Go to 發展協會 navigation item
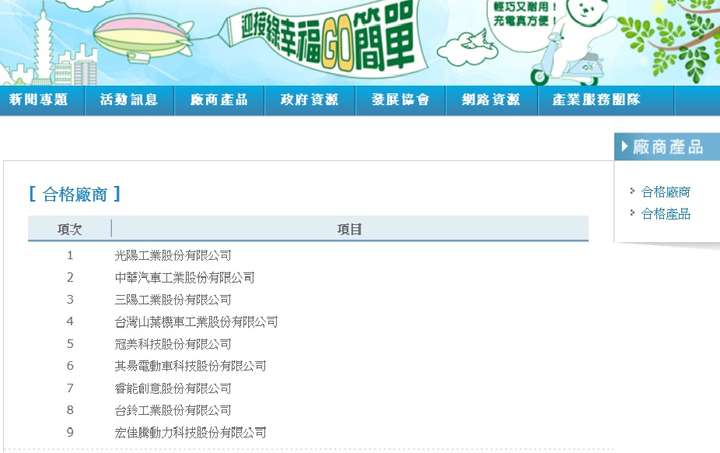720x453 pixels. pos(400,100)
